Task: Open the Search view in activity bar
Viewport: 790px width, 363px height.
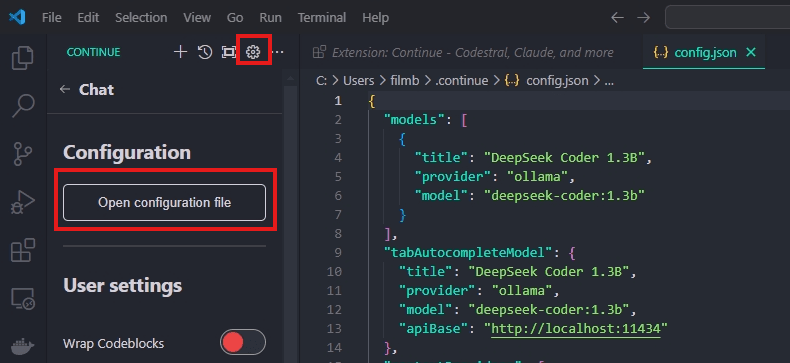Action: tap(23, 106)
